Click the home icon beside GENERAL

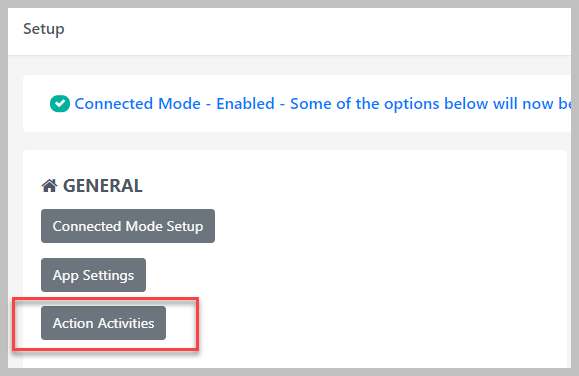[x=49, y=186]
